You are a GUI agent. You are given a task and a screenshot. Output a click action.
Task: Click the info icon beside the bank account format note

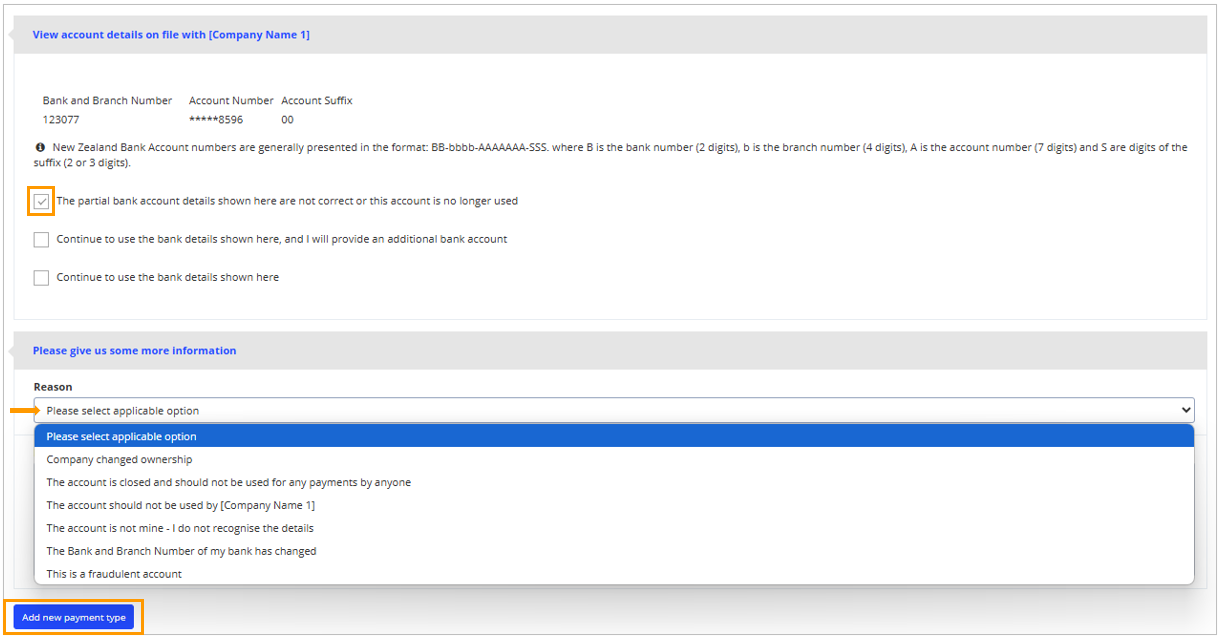[40, 147]
